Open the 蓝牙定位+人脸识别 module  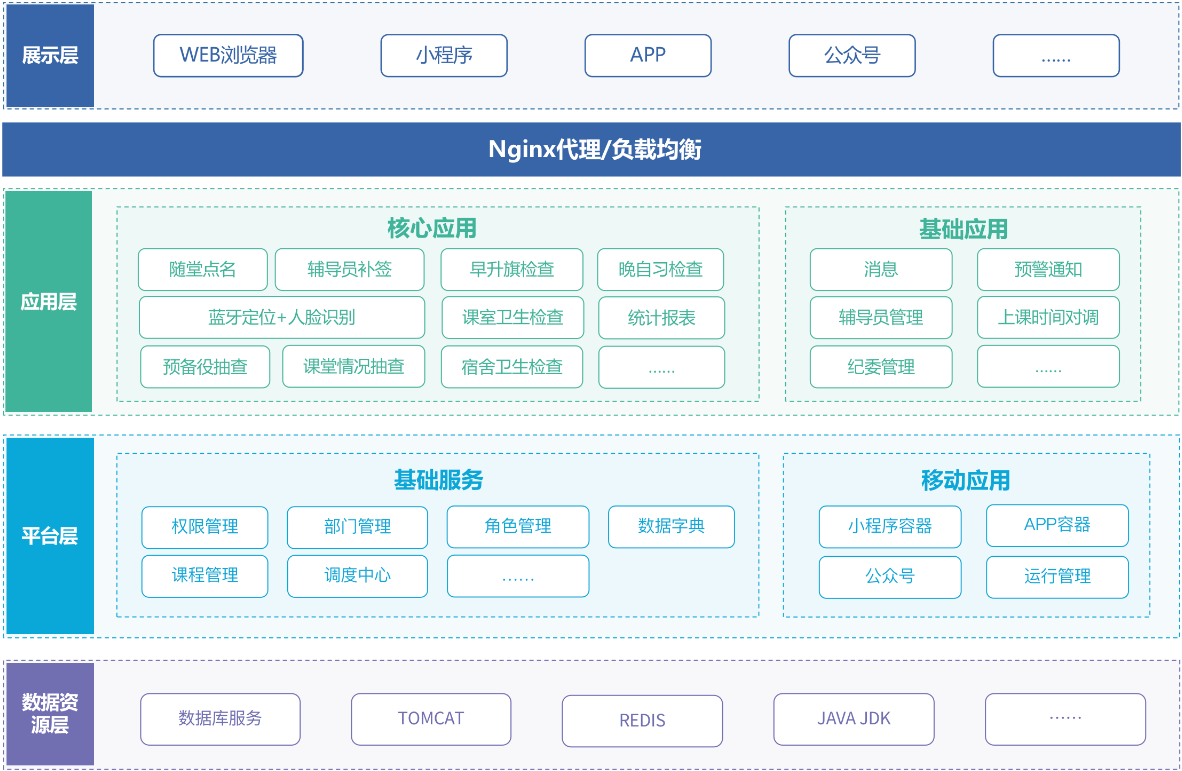coord(282,318)
